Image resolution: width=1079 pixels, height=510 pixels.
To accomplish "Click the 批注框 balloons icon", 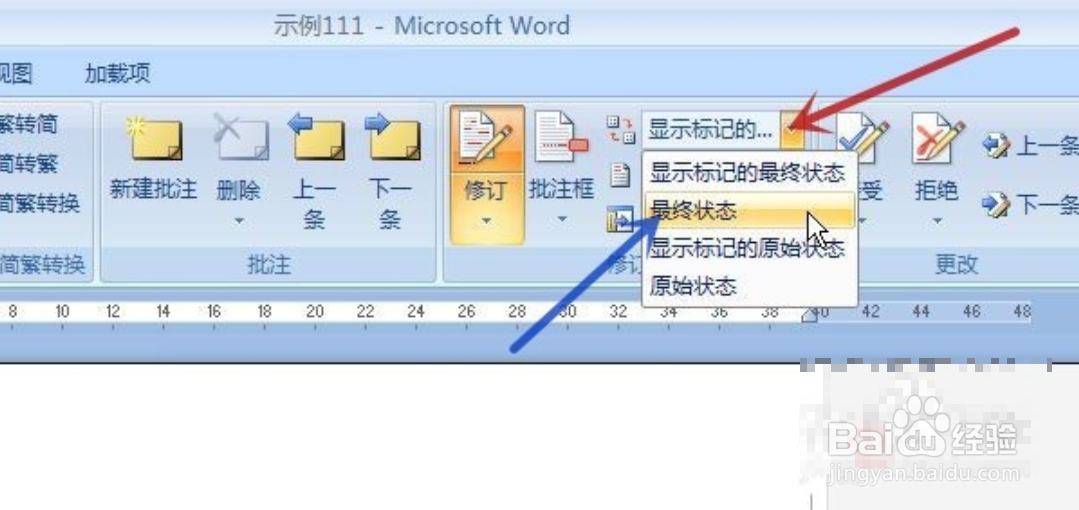I will click(561, 138).
